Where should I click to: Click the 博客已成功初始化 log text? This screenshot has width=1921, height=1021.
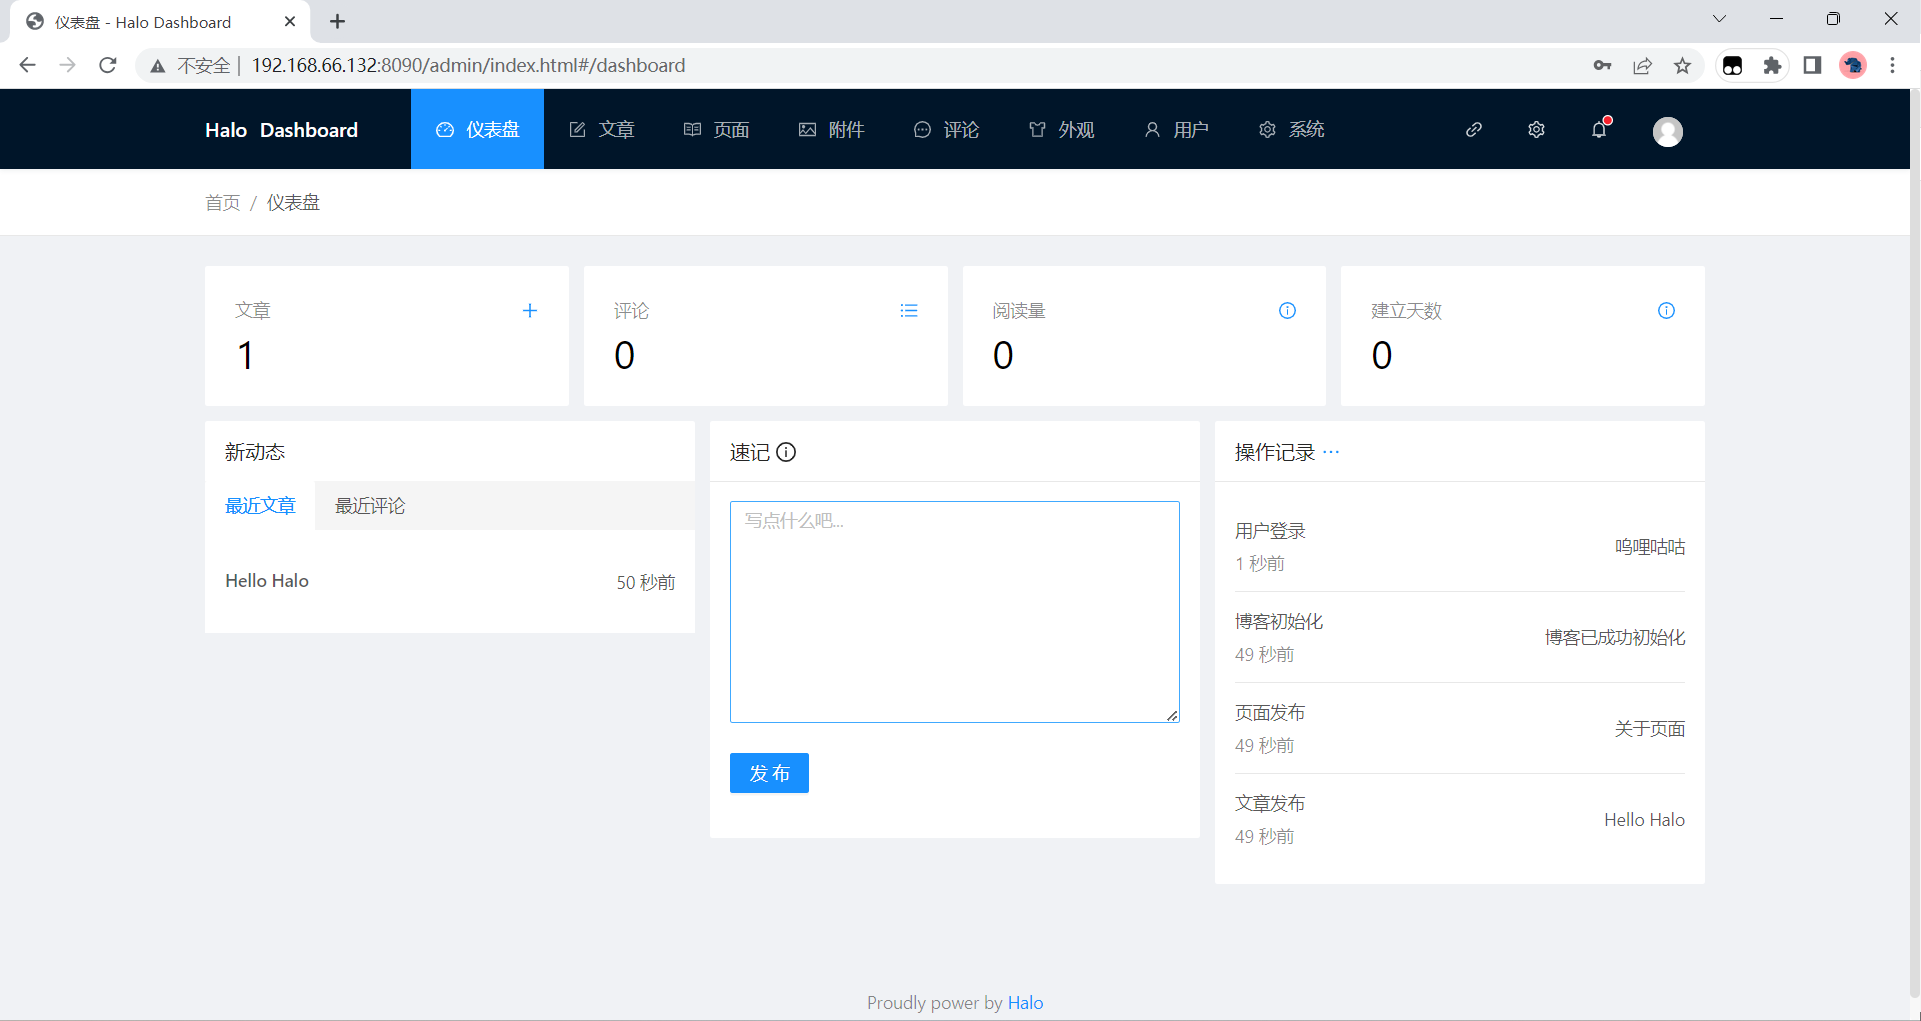coord(1615,638)
